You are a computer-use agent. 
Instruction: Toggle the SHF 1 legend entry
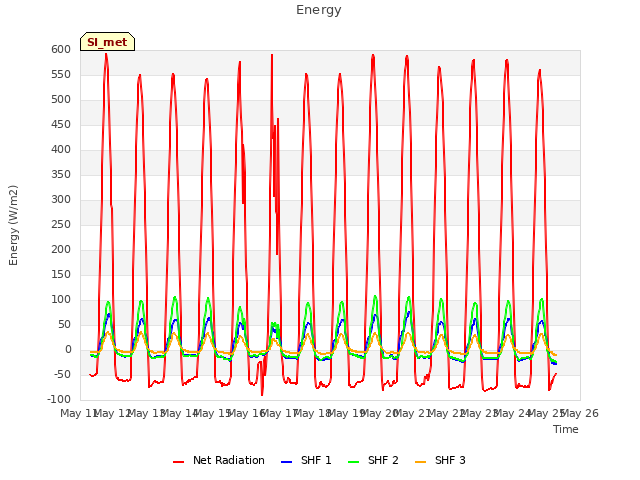(306, 460)
